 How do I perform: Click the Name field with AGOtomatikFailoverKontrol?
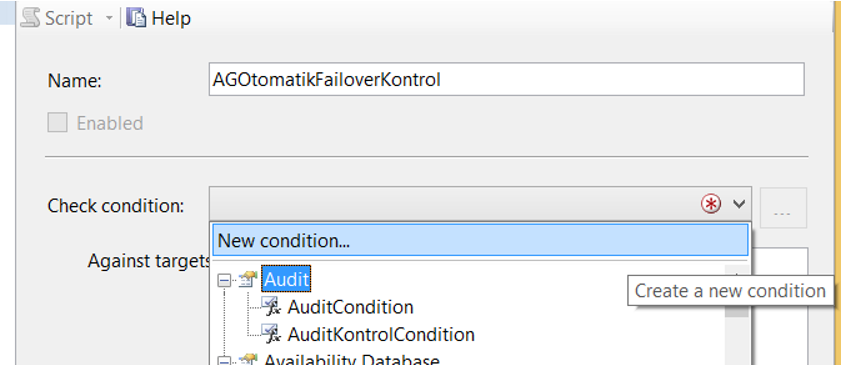[506, 79]
